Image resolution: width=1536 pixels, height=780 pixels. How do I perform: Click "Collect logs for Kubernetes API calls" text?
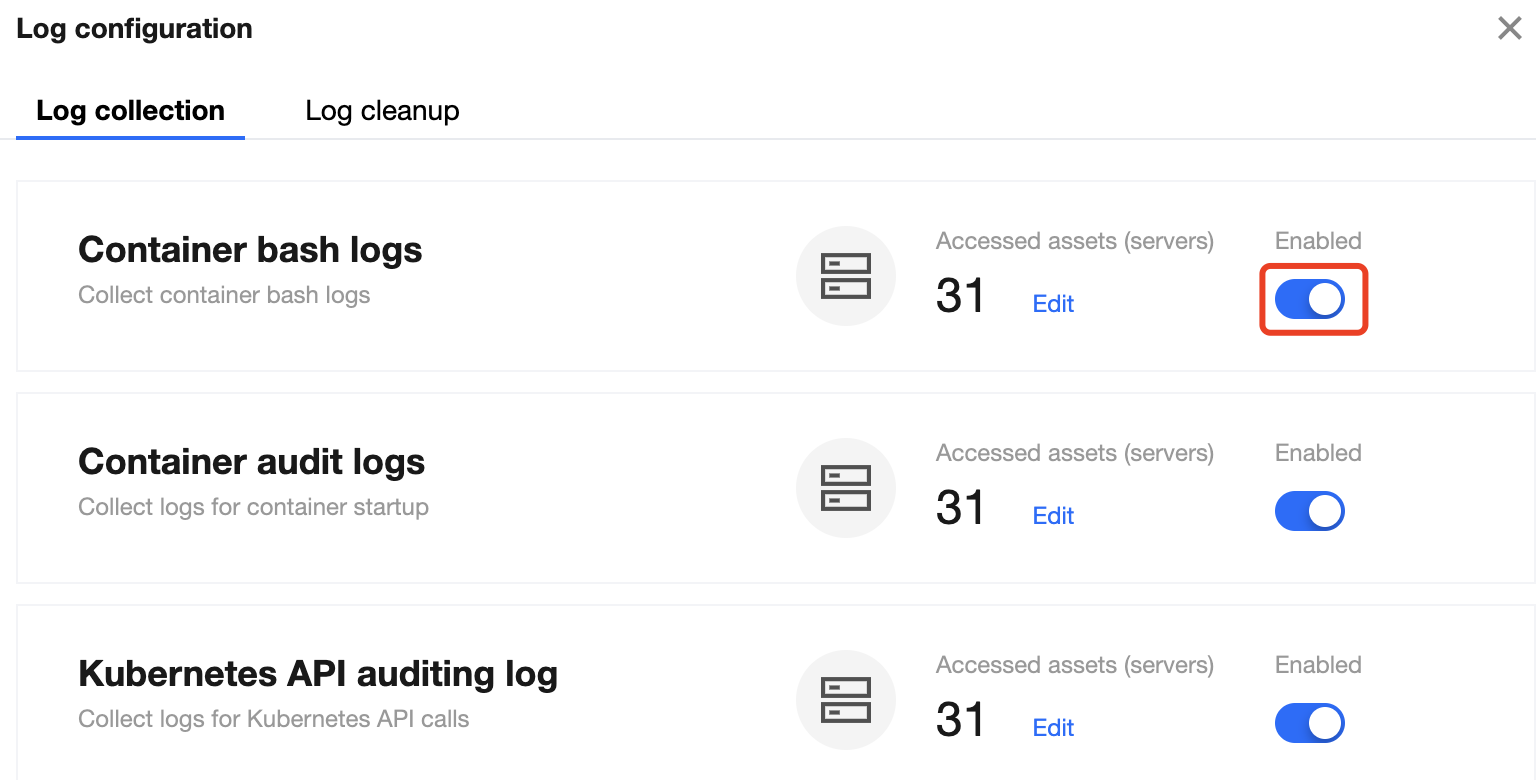coord(273,719)
